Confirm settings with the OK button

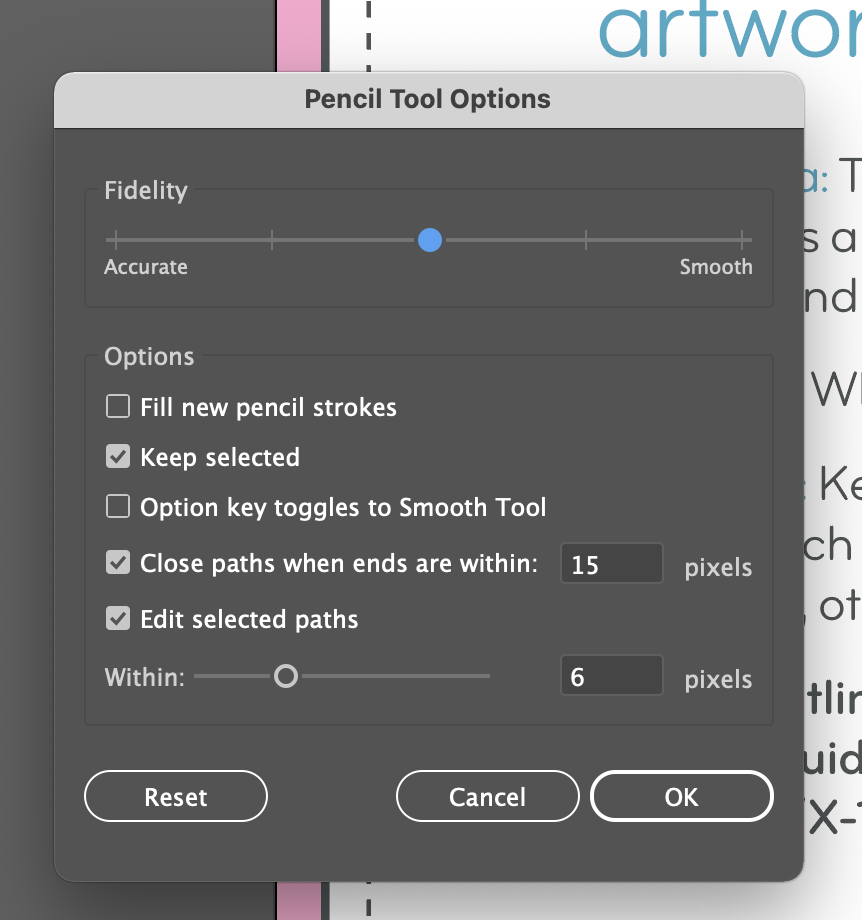(681, 796)
